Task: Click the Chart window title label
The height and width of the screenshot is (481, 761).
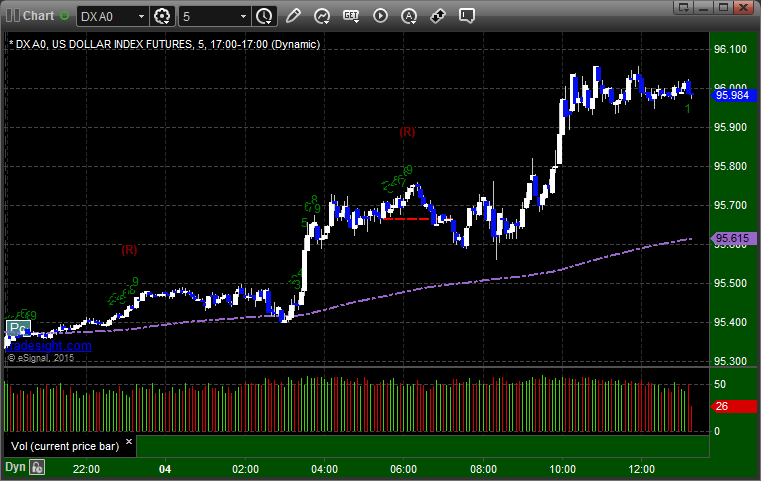Action: (x=38, y=16)
